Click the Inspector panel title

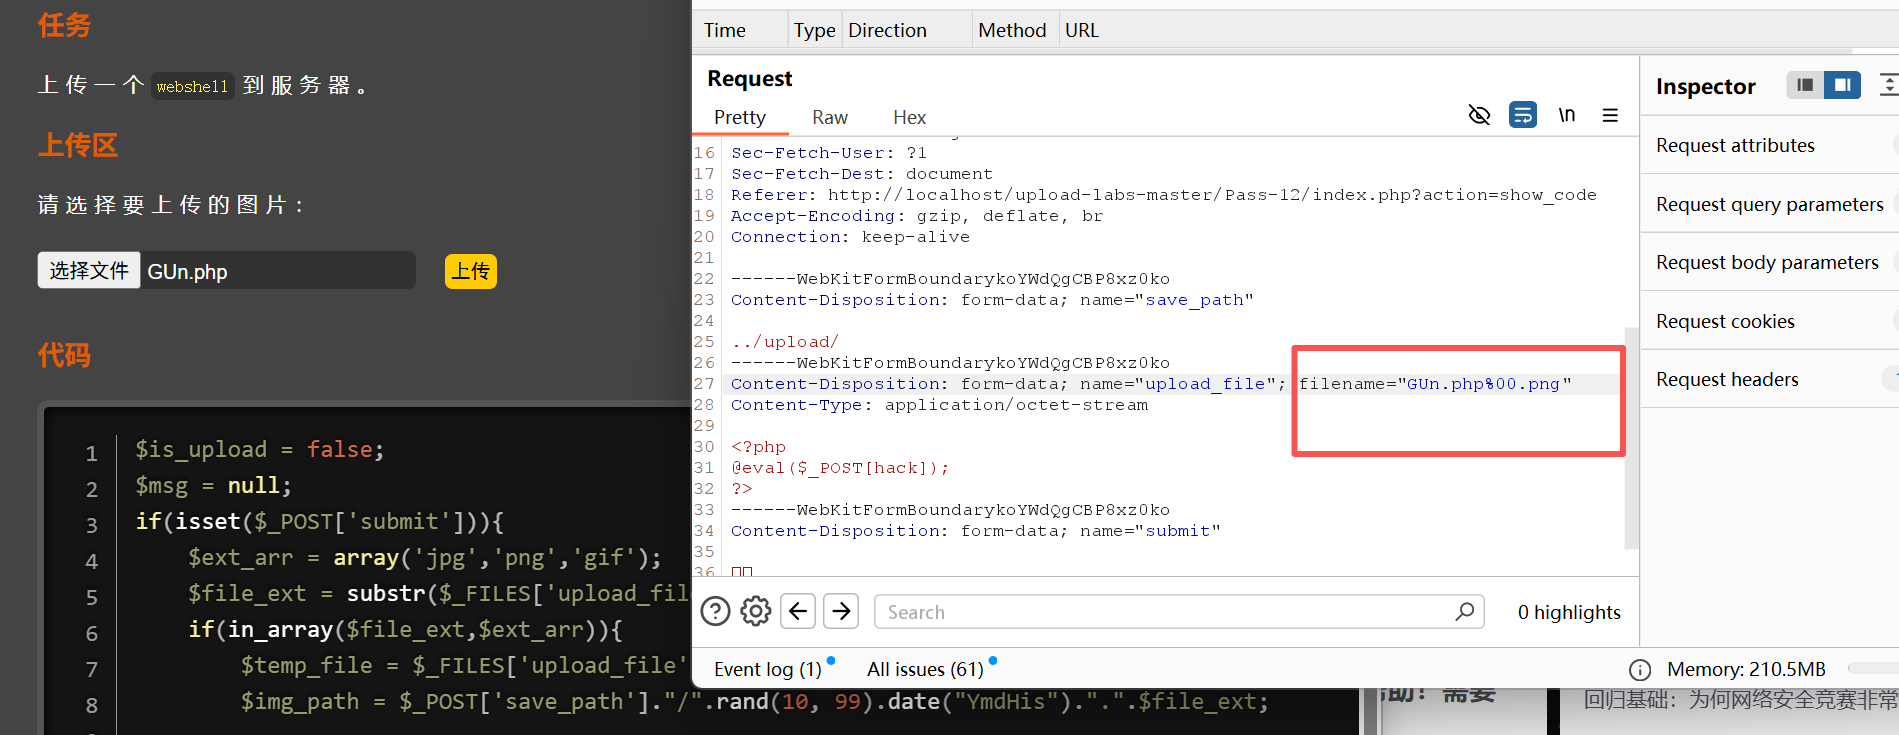coord(1705,86)
